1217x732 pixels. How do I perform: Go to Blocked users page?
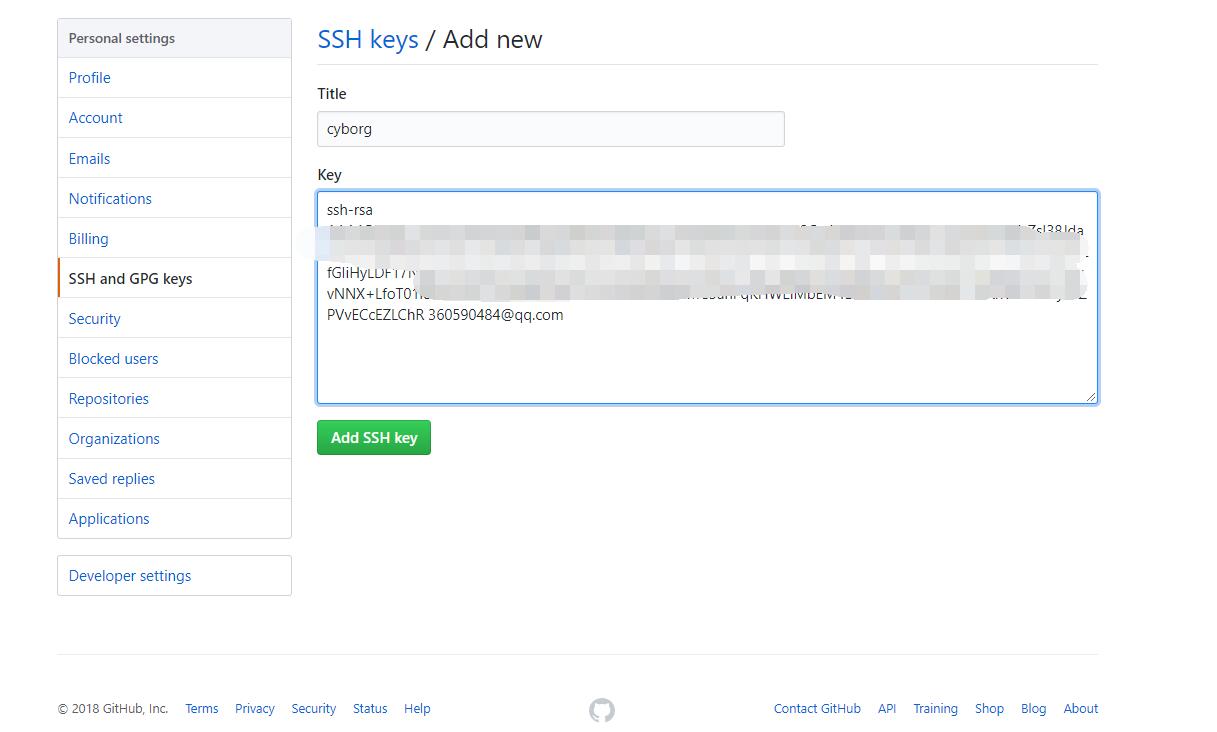(x=174, y=358)
